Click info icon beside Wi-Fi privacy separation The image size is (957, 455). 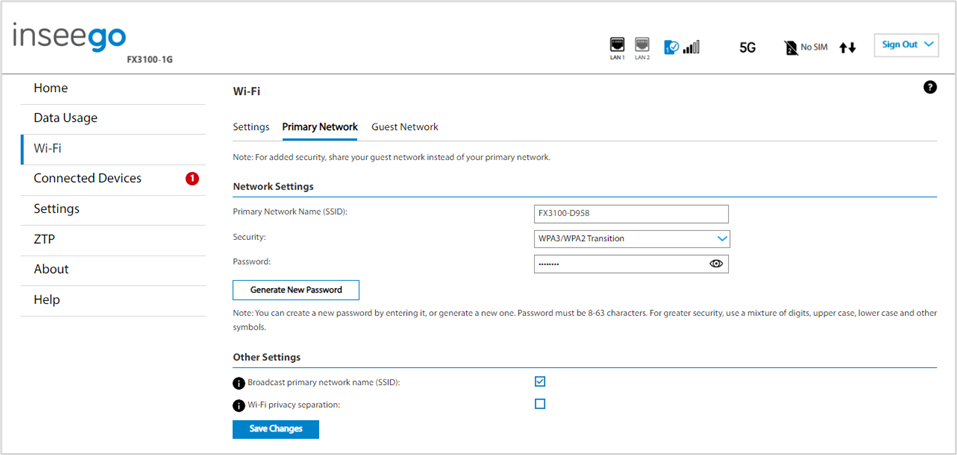pos(239,406)
